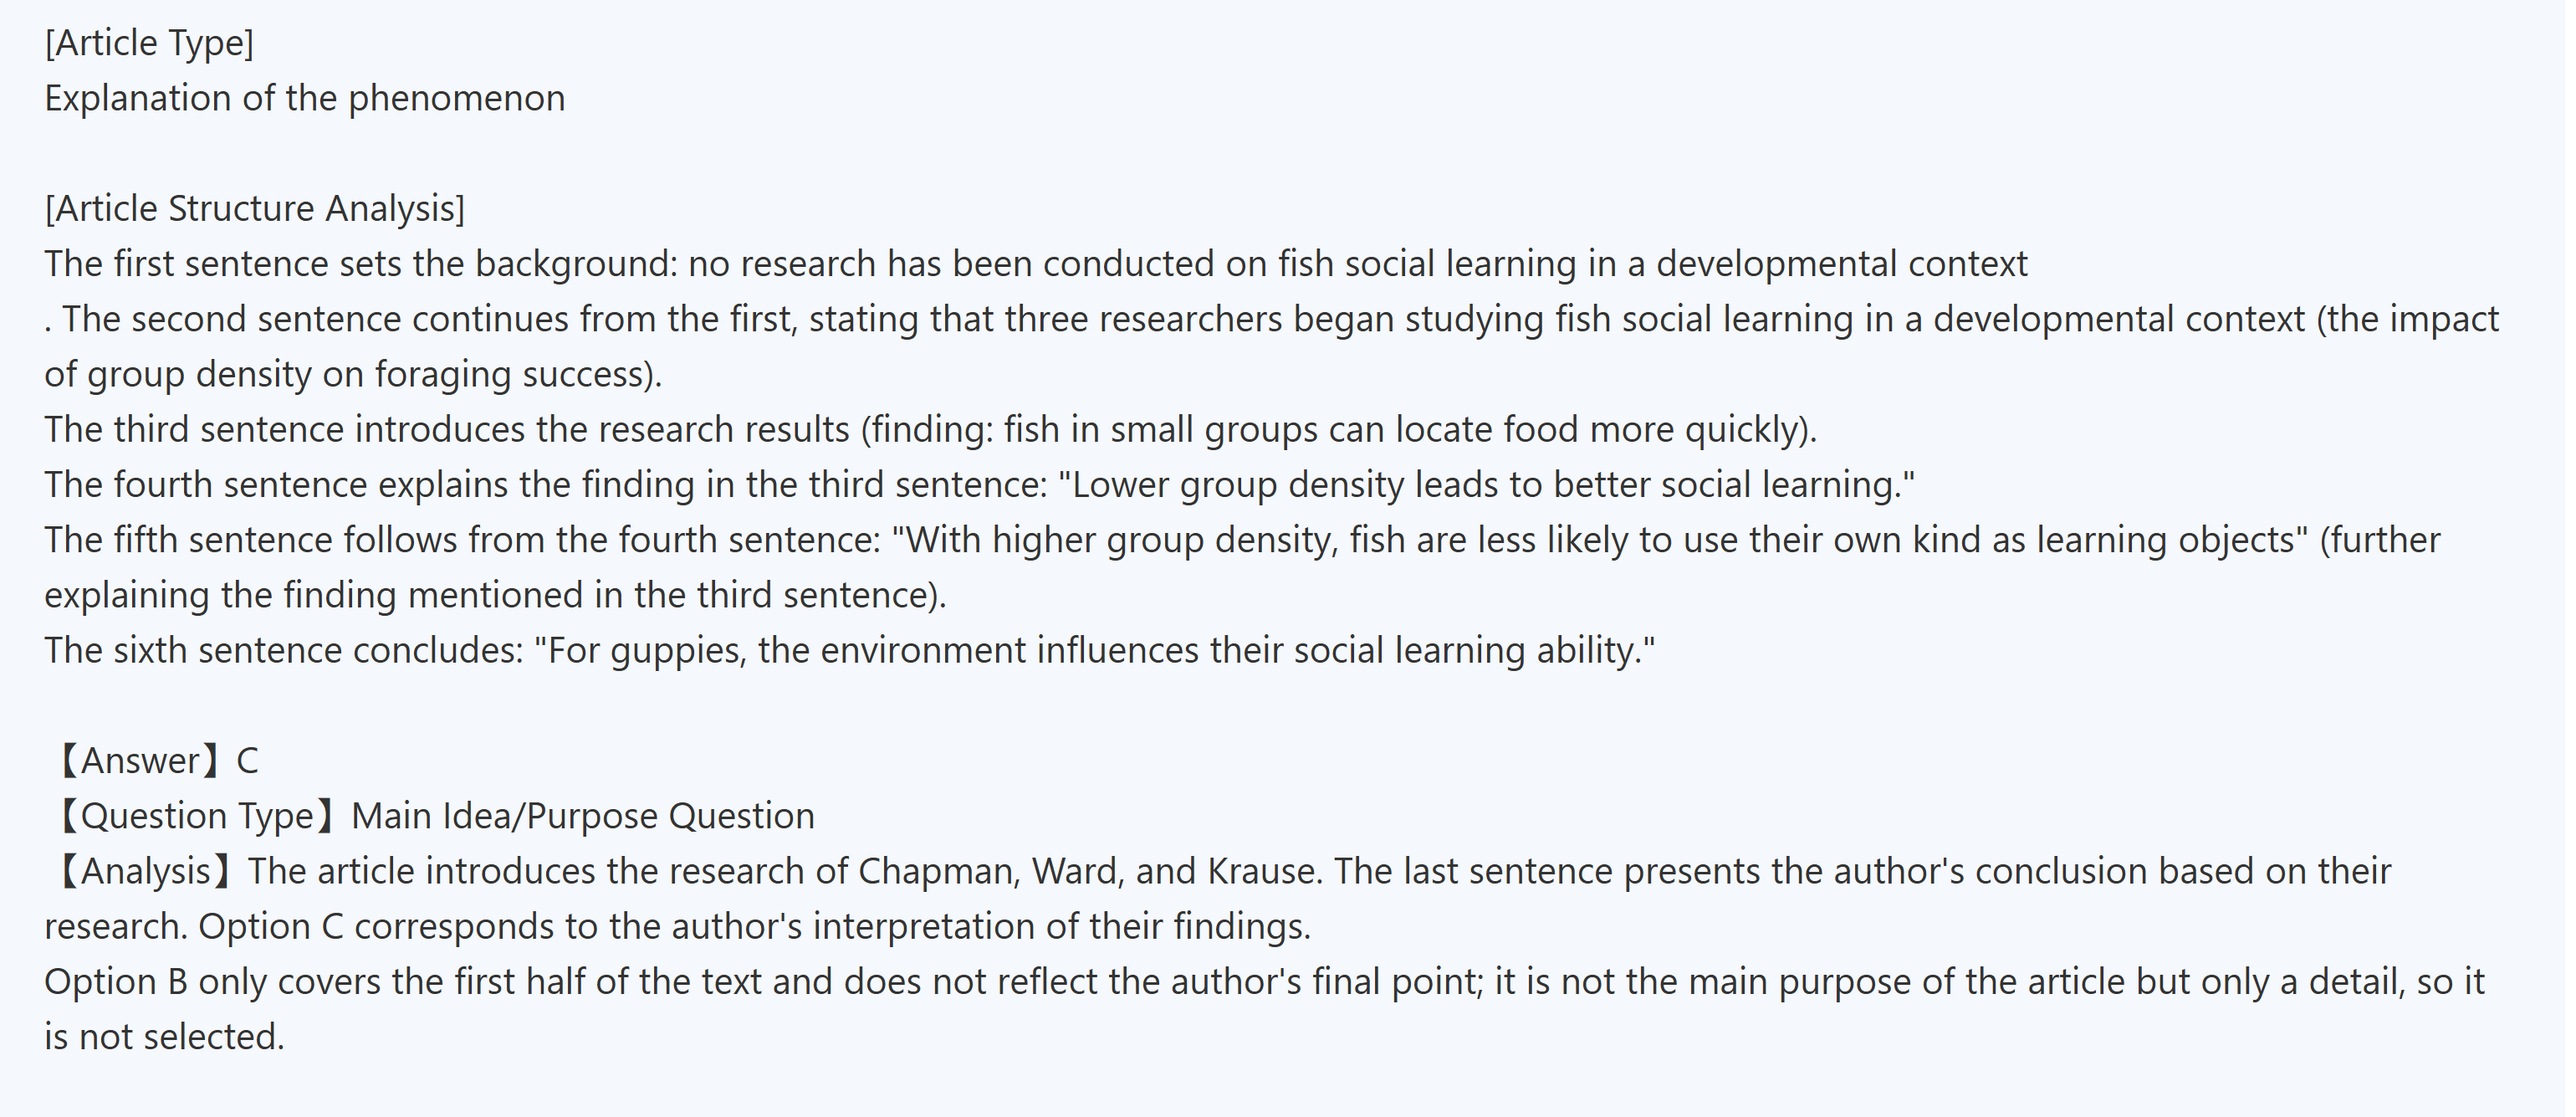Click the line starting 'The sixth sentence concludes'

coord(850,650)
